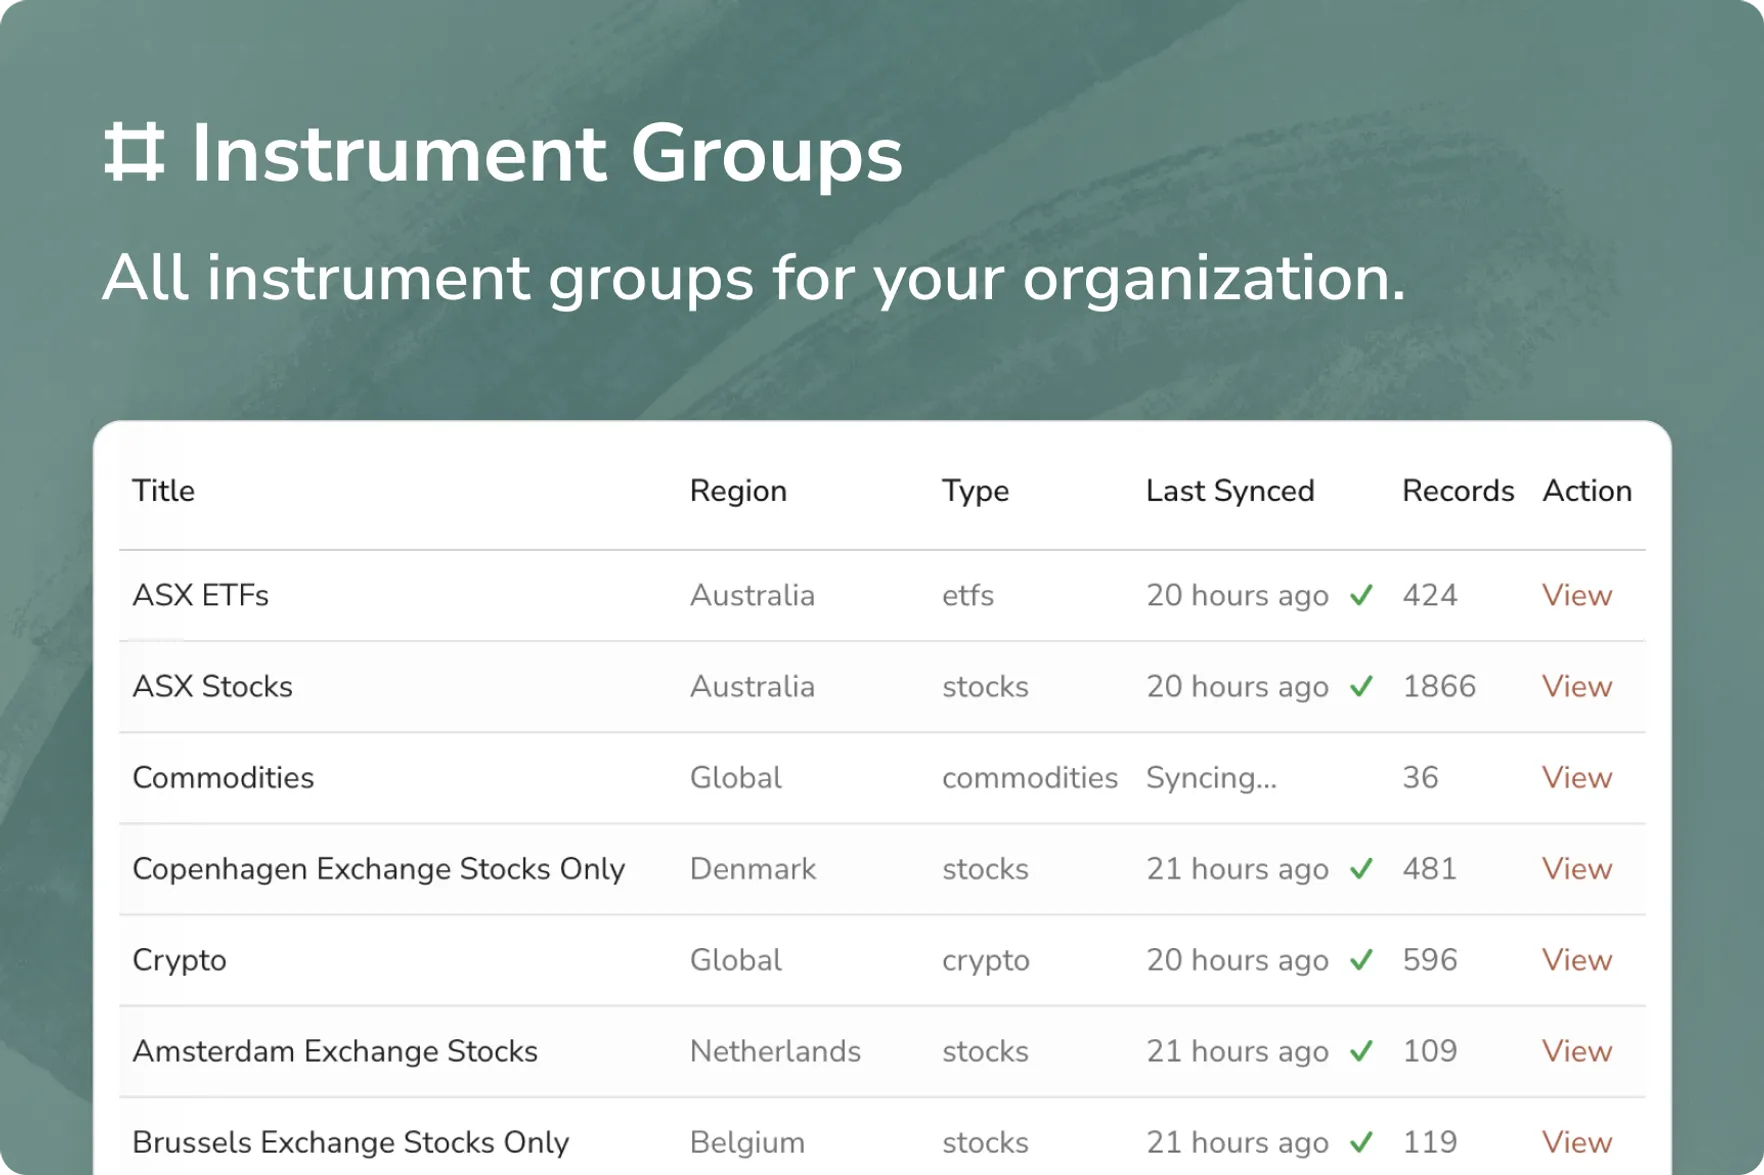Click the Instrument Groups hash icon

[x=134, y=153]
